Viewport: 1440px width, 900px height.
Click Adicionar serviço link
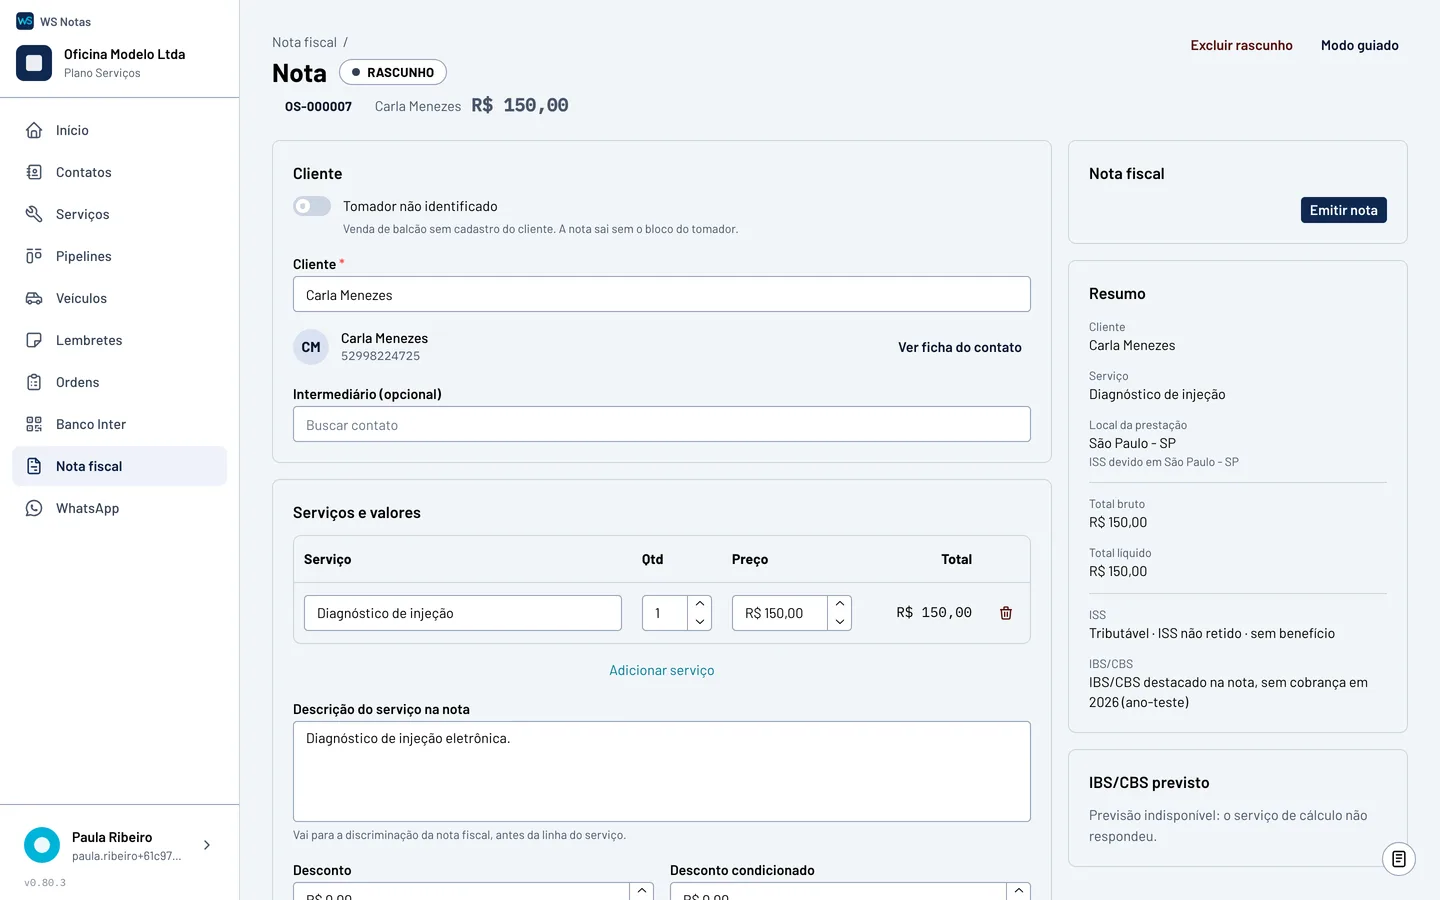point(662,670)
